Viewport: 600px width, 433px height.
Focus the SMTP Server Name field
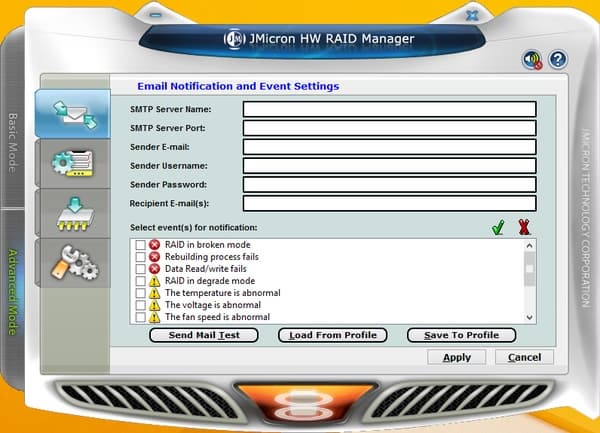390,109
